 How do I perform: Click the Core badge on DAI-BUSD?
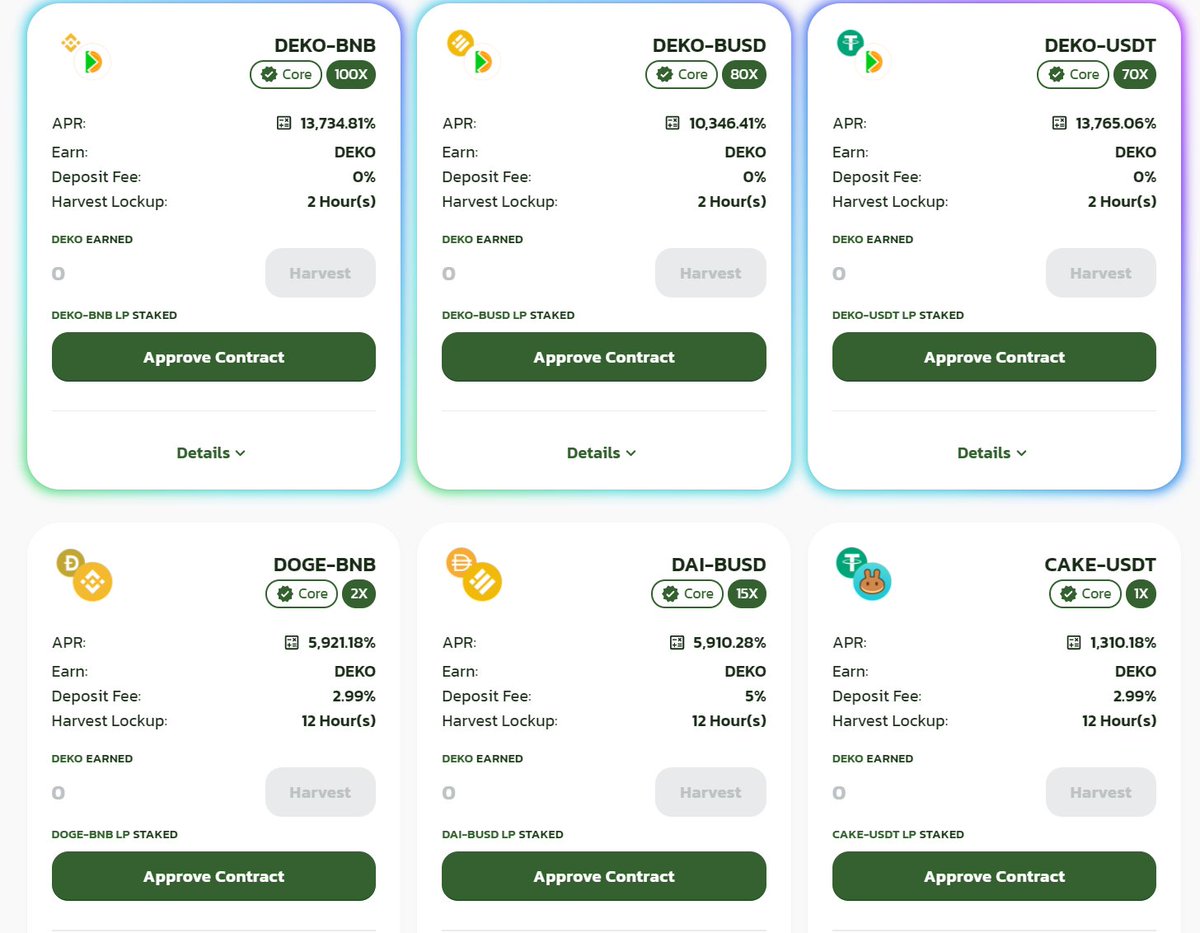tap(687, 593)
